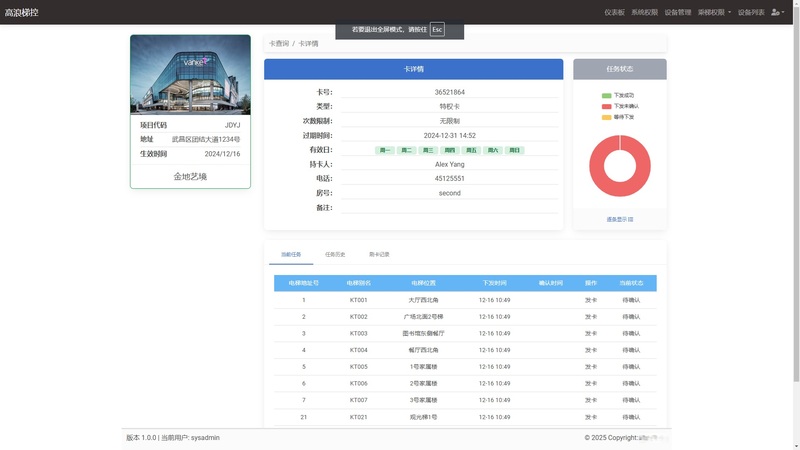Click the 确认时间 column header
Screen dimensions: 800x450
[551, 283]
